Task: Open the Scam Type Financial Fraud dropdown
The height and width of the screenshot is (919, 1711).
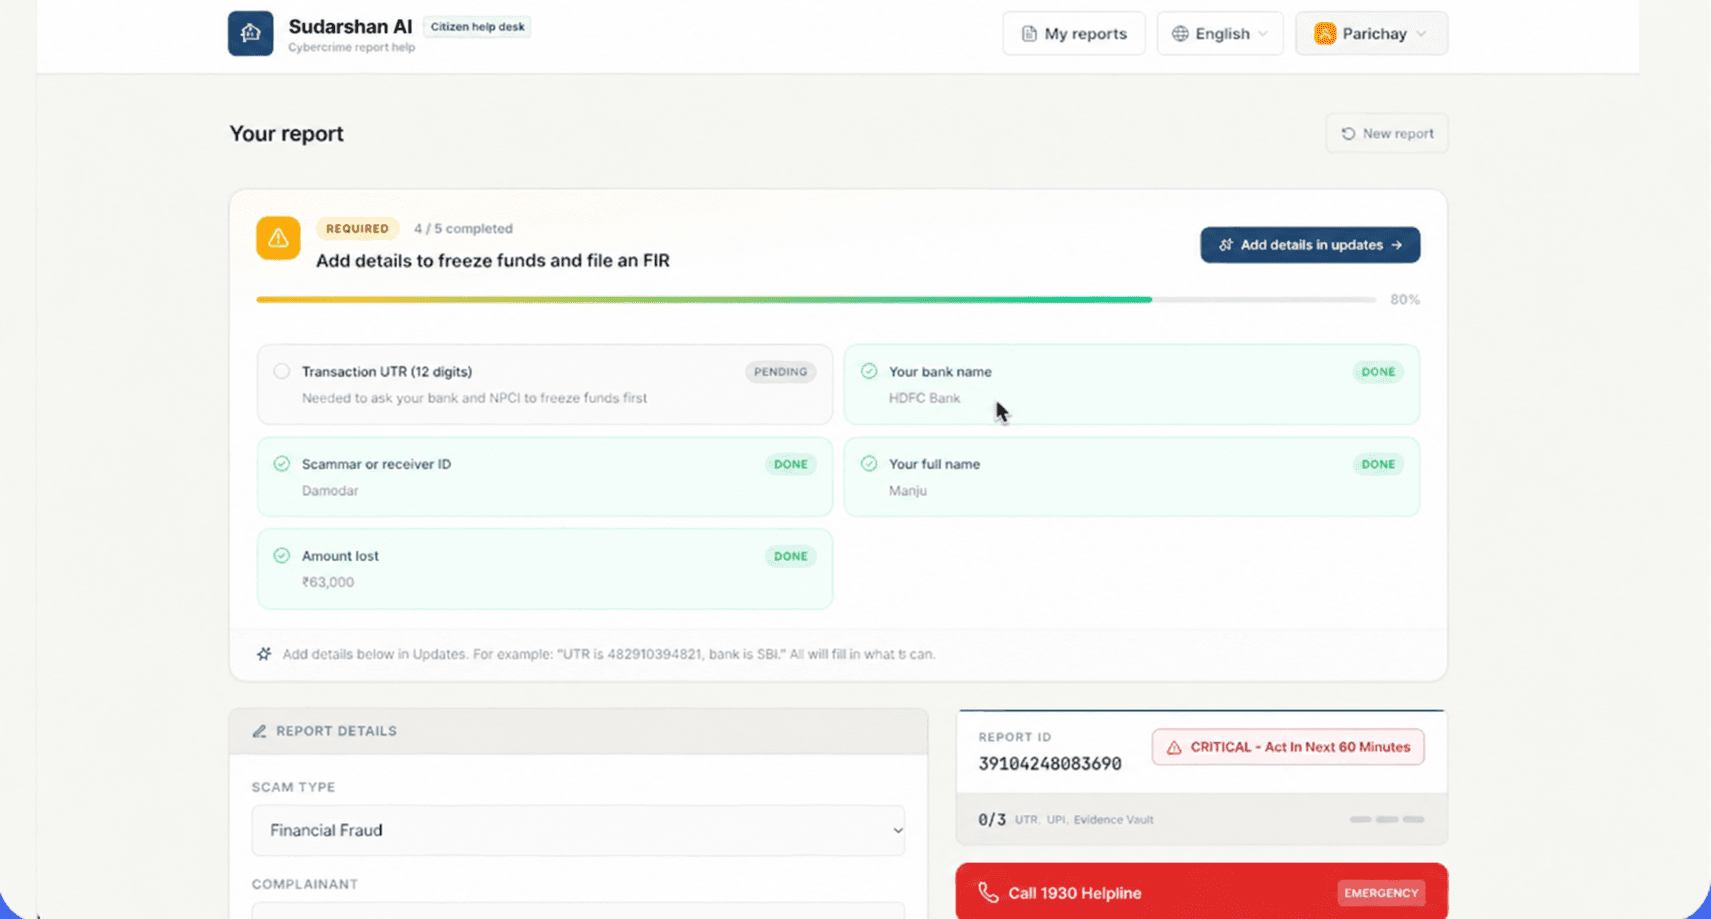Action: [578, 830]
